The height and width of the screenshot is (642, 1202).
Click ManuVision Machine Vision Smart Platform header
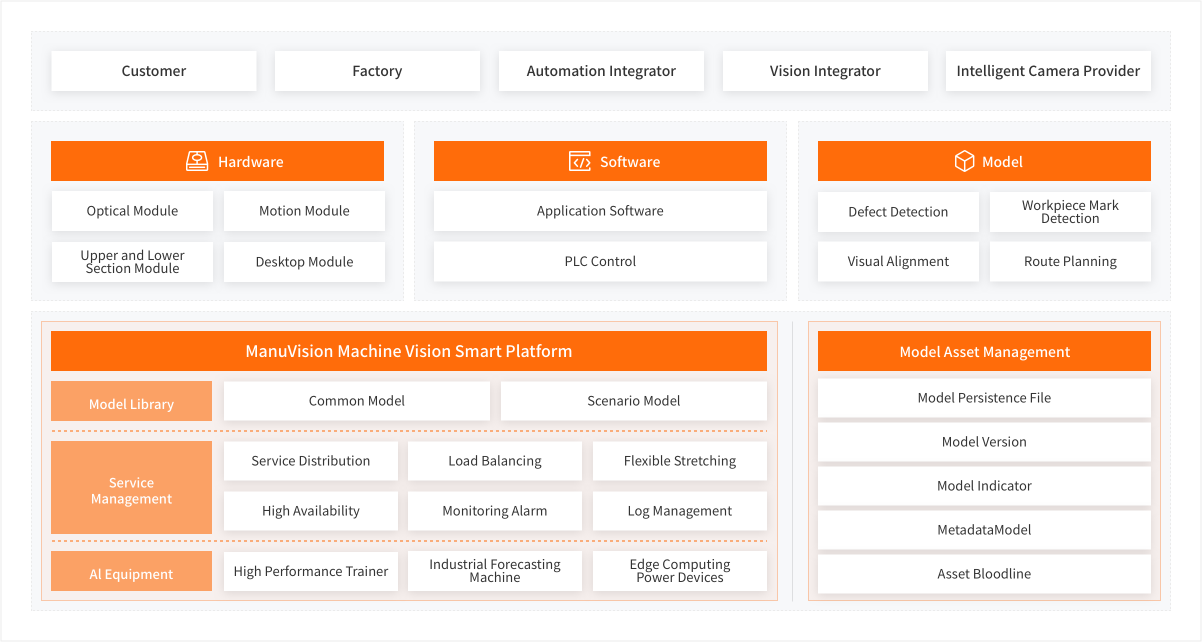(409, 351)
